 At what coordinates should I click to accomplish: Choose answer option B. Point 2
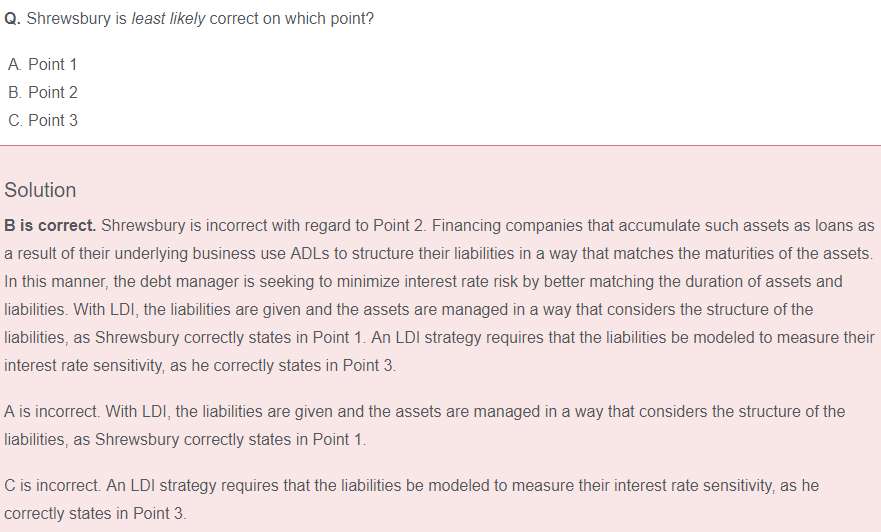42,92
